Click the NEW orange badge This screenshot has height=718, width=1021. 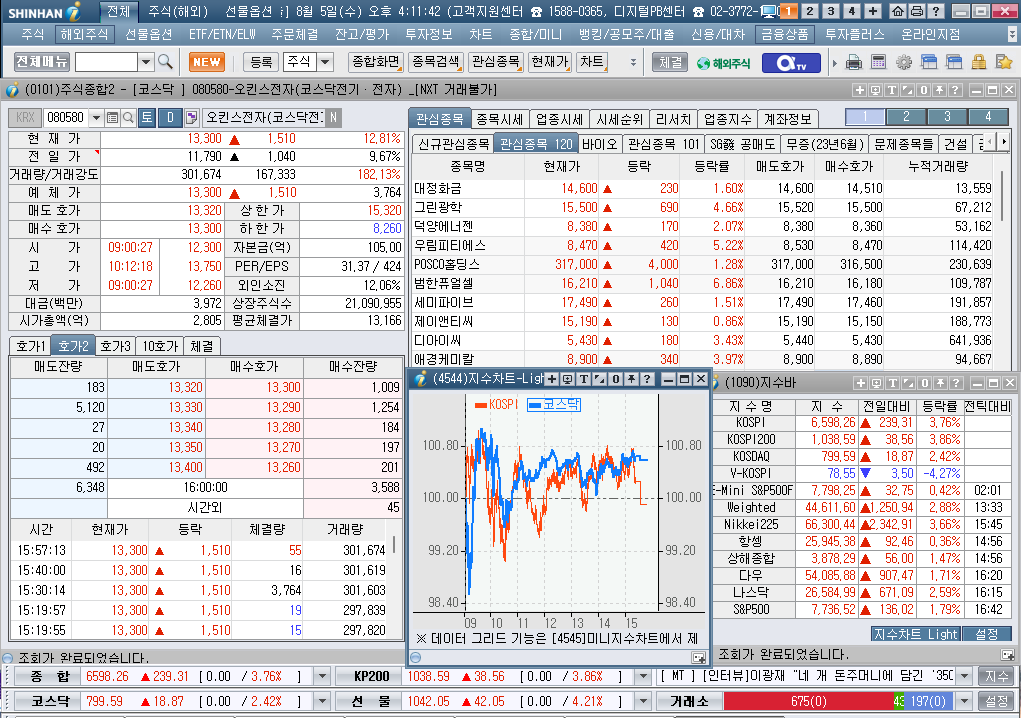tap(207, 62)
